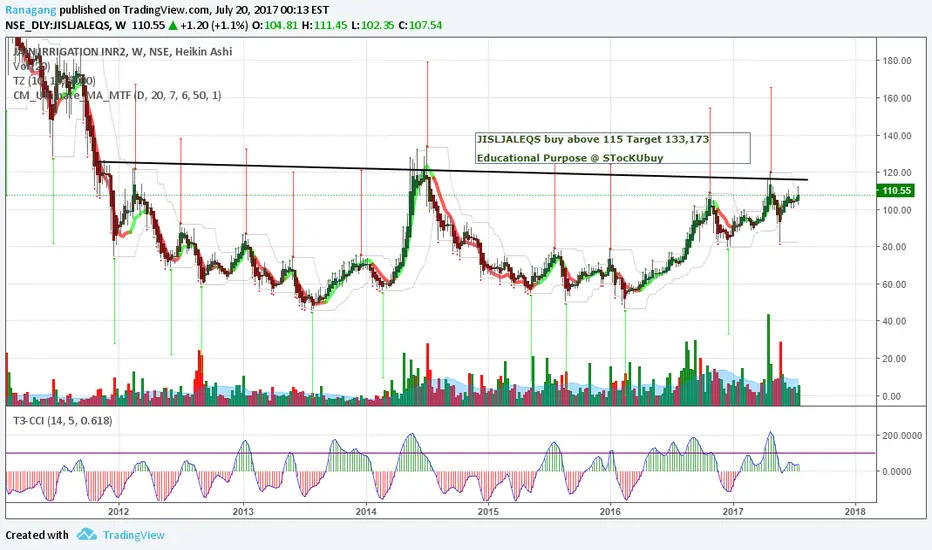The height and width of the screenshot is (550, 932).
Task: Click the 'Educational Purpose @ SToCKUbuy' note
Action: pyautogui.click(x=569, y=158)
